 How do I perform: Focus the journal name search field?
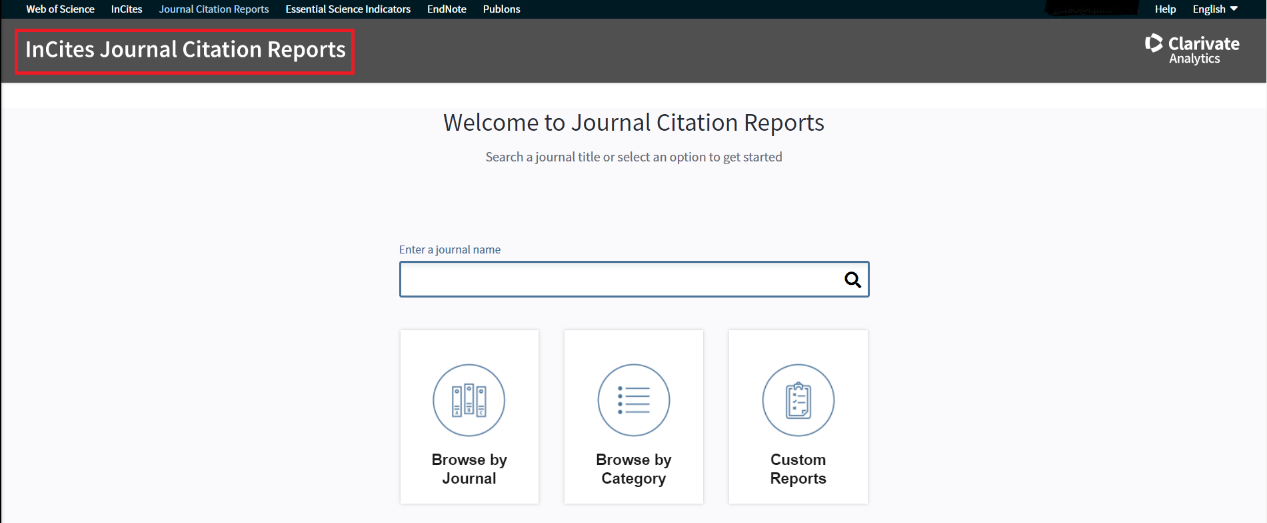pos(620,280)
